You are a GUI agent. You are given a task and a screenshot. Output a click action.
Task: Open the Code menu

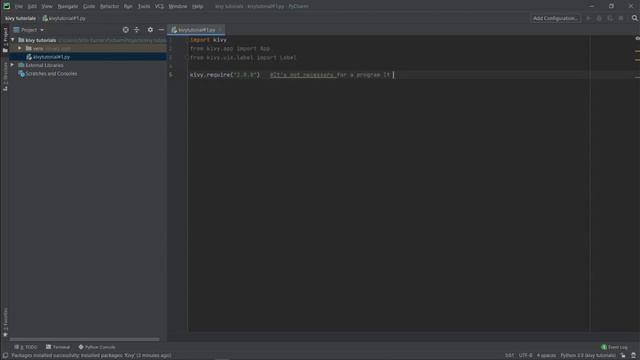[x=89, y=6]
